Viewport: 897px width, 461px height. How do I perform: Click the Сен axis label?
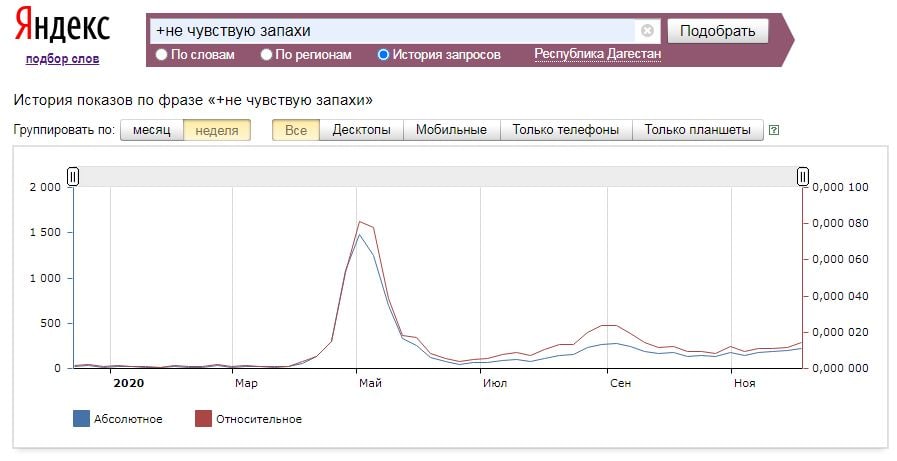[x=621, y=383]
